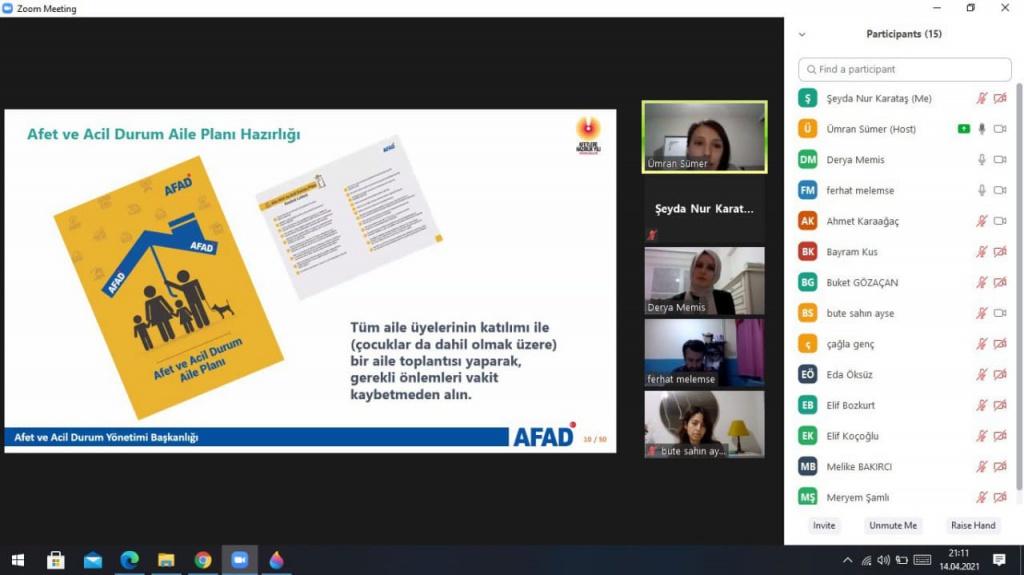Viewport: 1024px width, 575px height.
Task: Collapse the Participants panel with the chevron
Action: pos(801,34)
